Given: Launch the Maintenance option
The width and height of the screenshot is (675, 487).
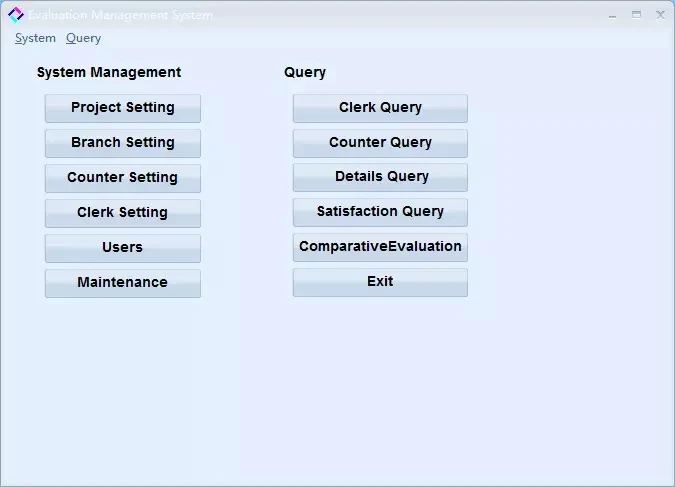Looking at the screenshot, I should [x=122, y=283].
